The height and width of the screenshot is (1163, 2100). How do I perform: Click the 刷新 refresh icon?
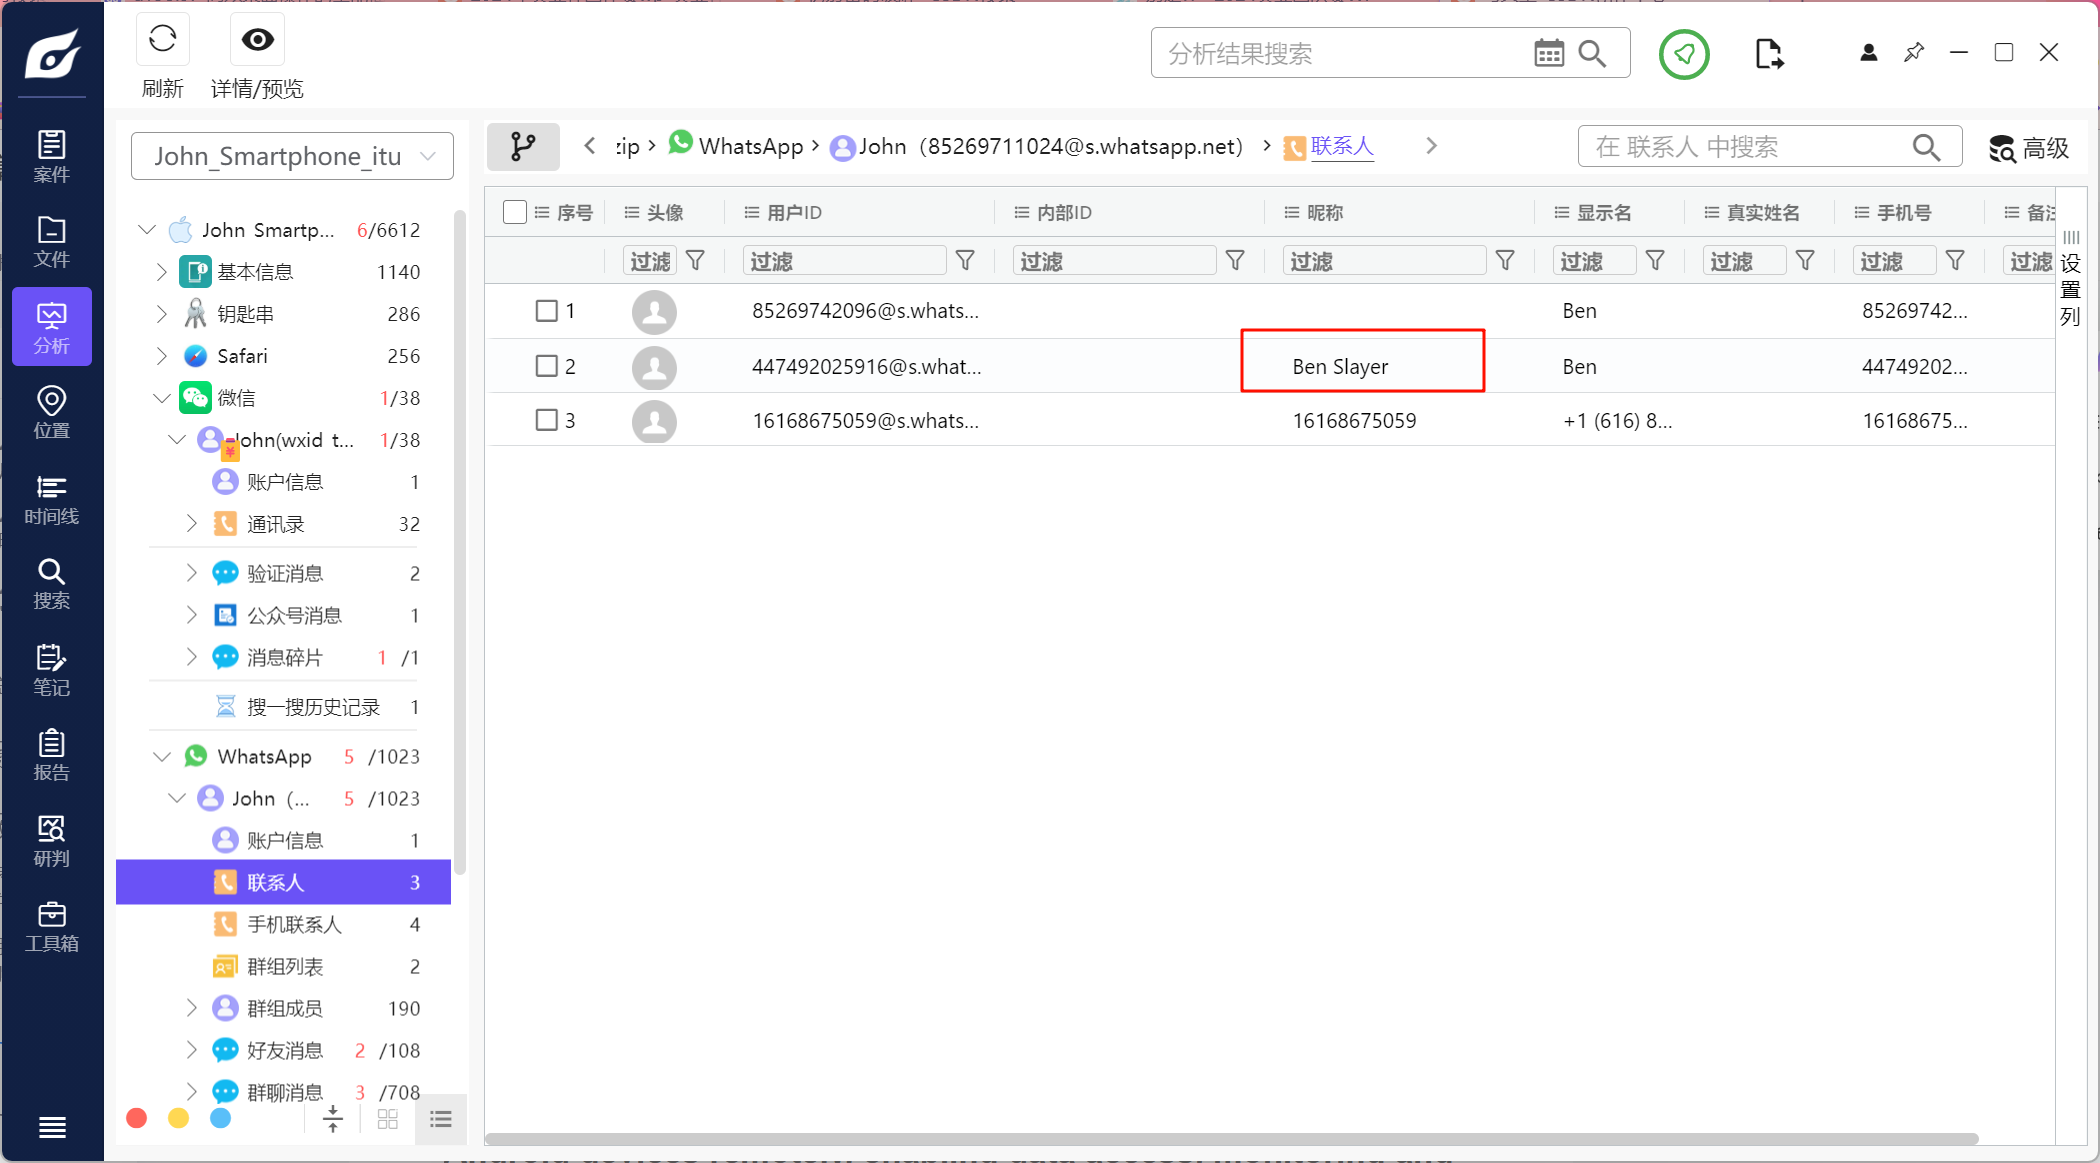pyautogui.click(x=163, y=40)
